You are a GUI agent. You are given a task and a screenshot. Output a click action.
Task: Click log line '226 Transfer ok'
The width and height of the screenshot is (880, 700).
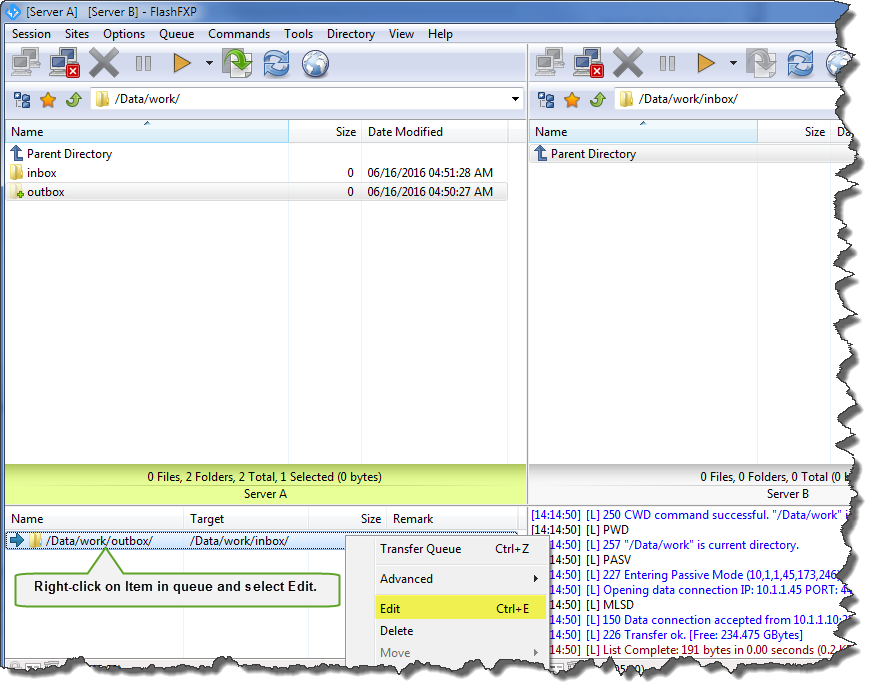pos(676,635)
